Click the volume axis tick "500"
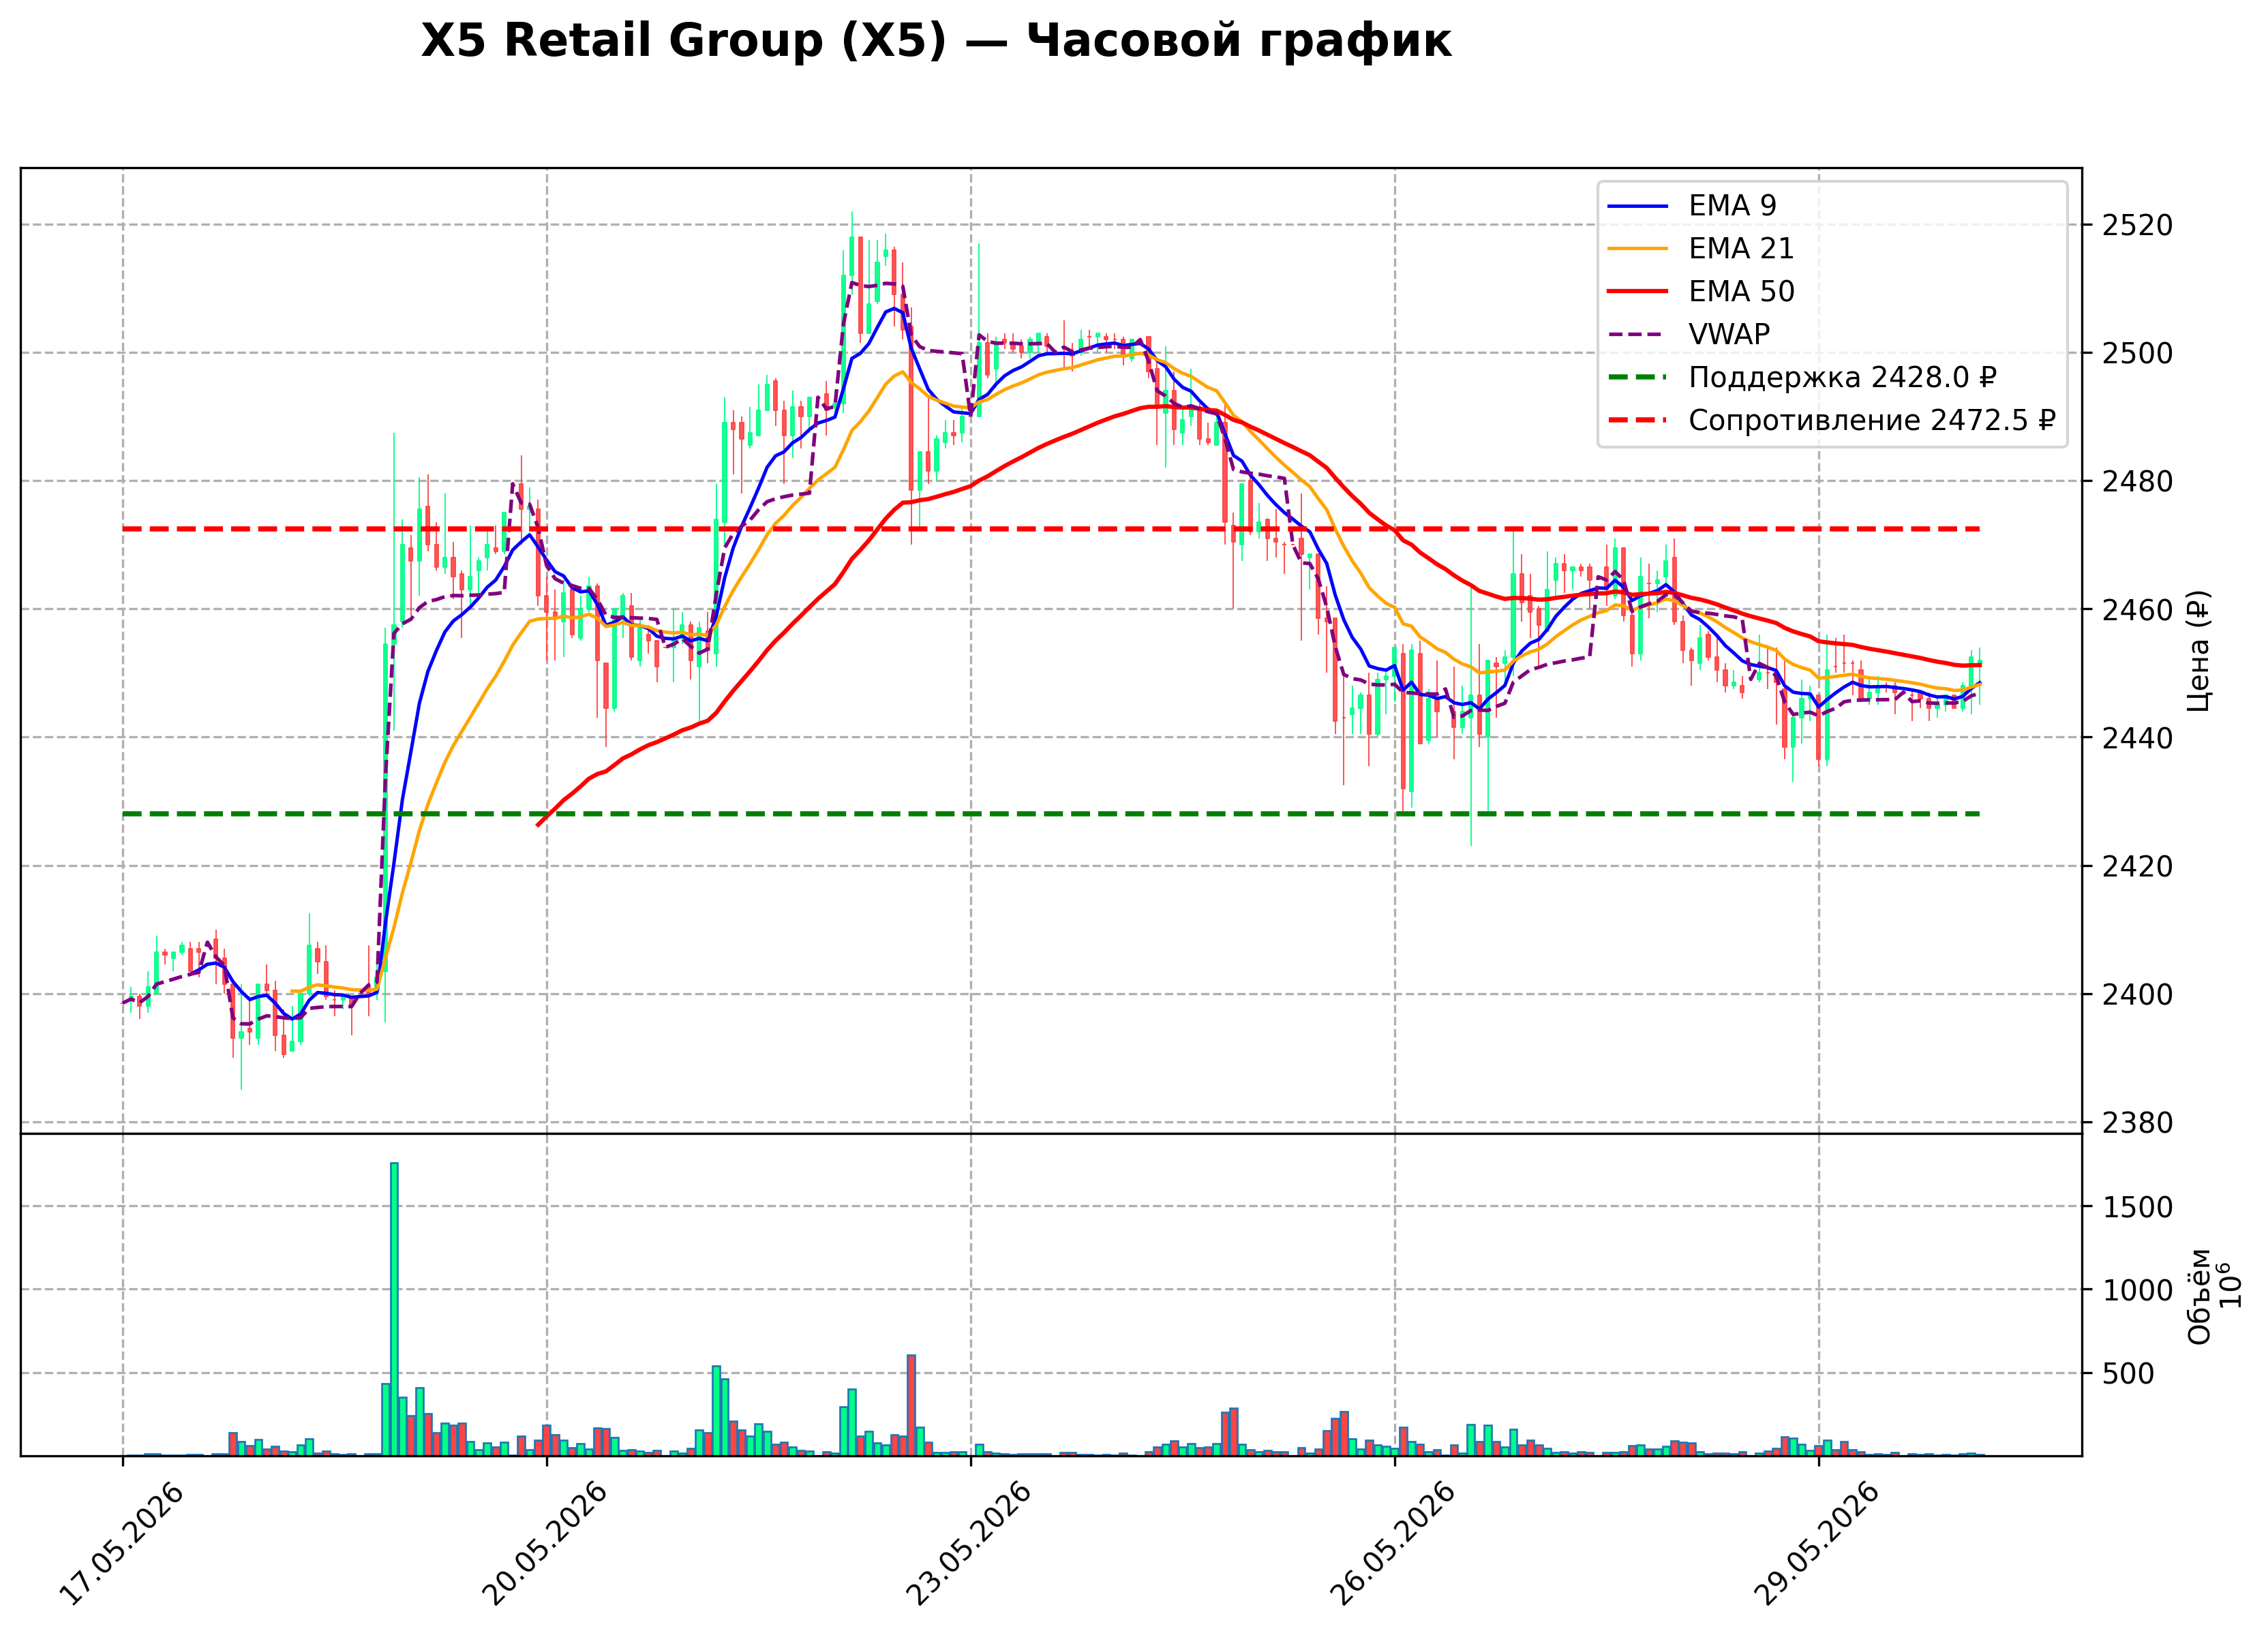Screen dimensions: 2268x1631 (x=2128, y=1374)
